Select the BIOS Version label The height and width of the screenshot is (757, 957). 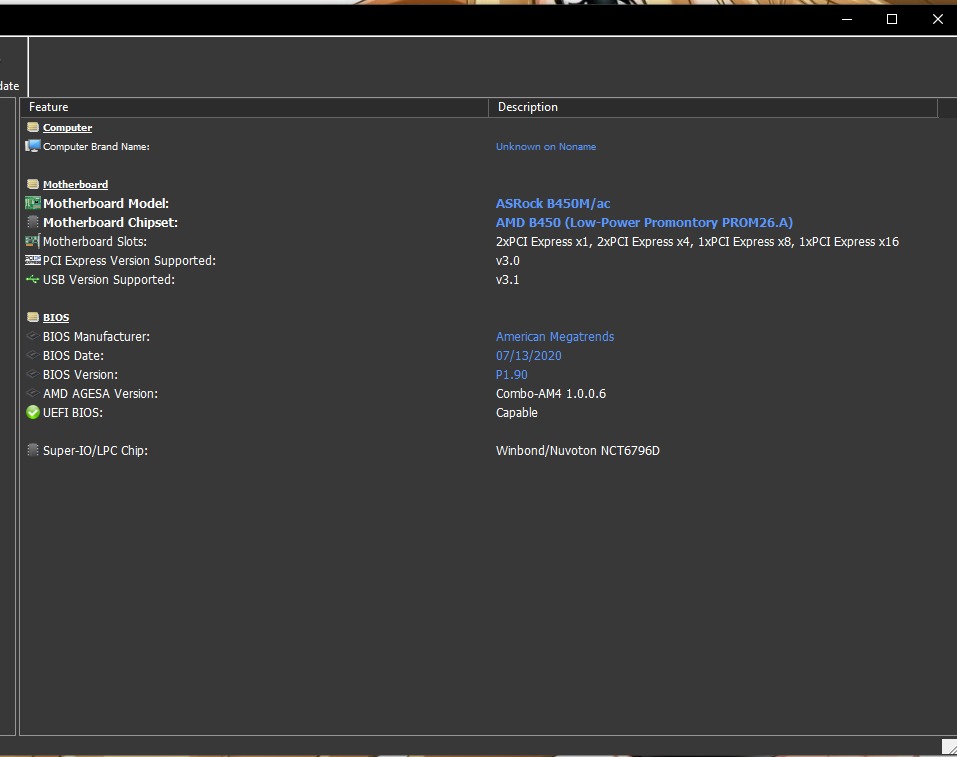80,374
